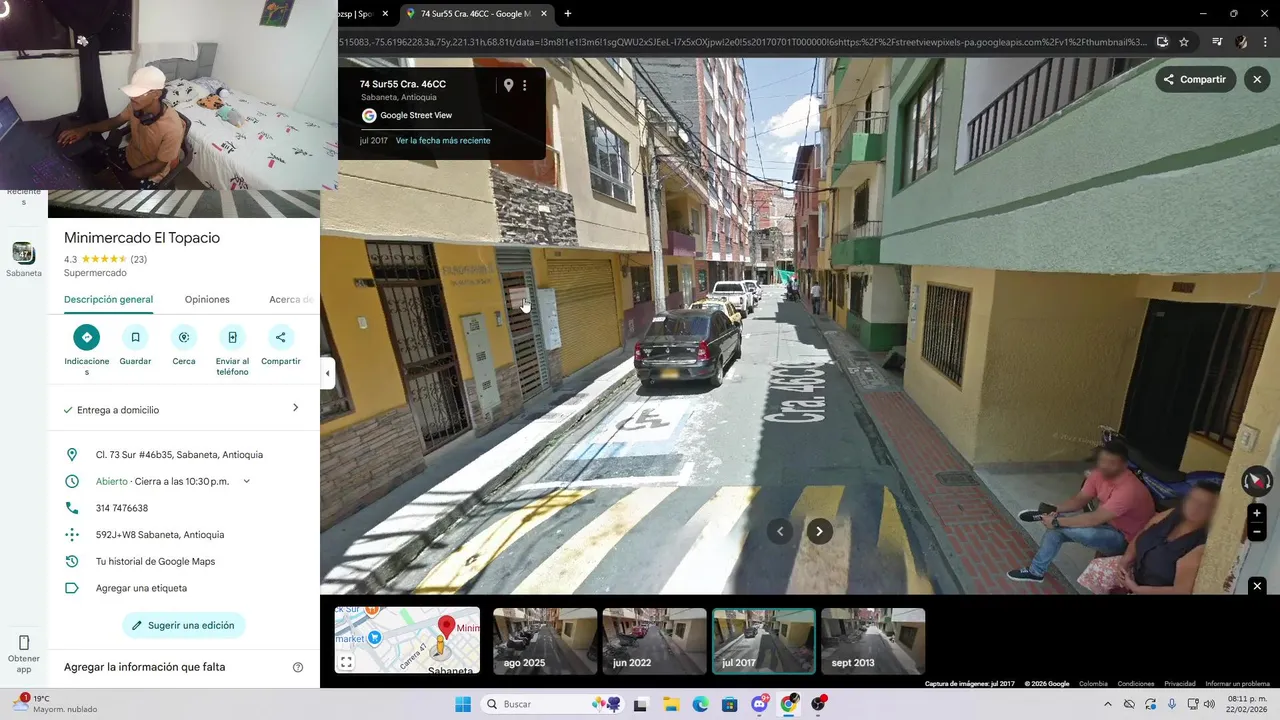
Task: Open the Street View location pin icon
Action: 508,86
